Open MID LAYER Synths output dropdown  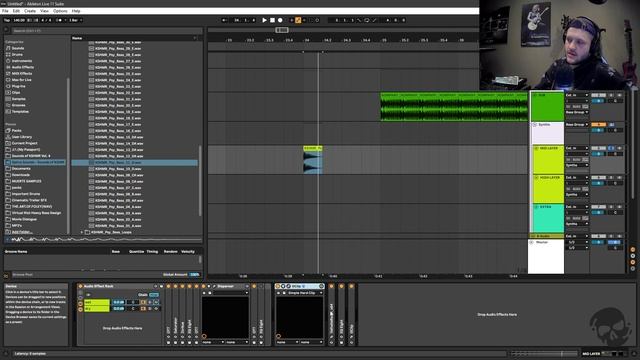[x=577, y=165]
